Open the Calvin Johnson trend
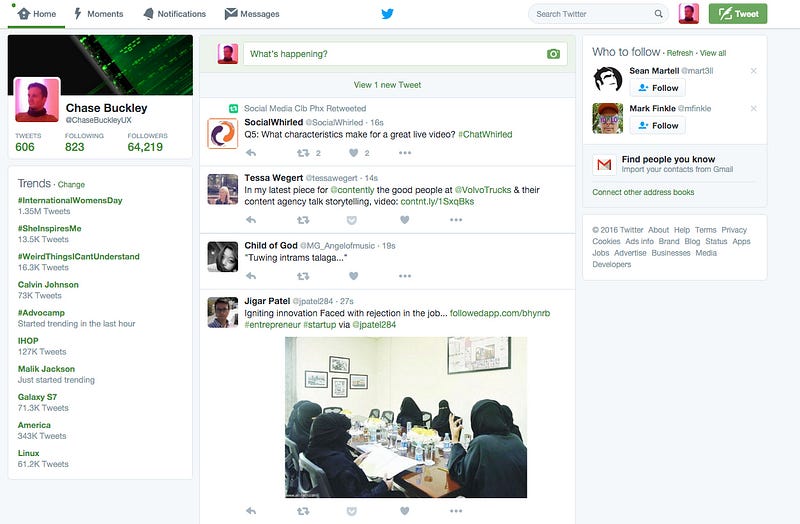 (48, 285)
